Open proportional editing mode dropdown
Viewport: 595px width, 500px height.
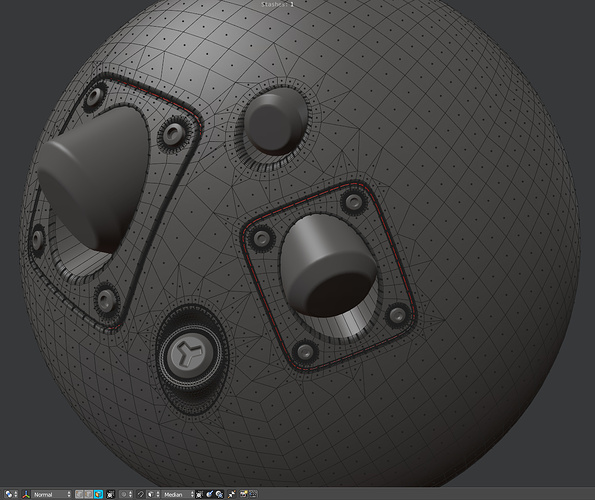pos(127,494)
